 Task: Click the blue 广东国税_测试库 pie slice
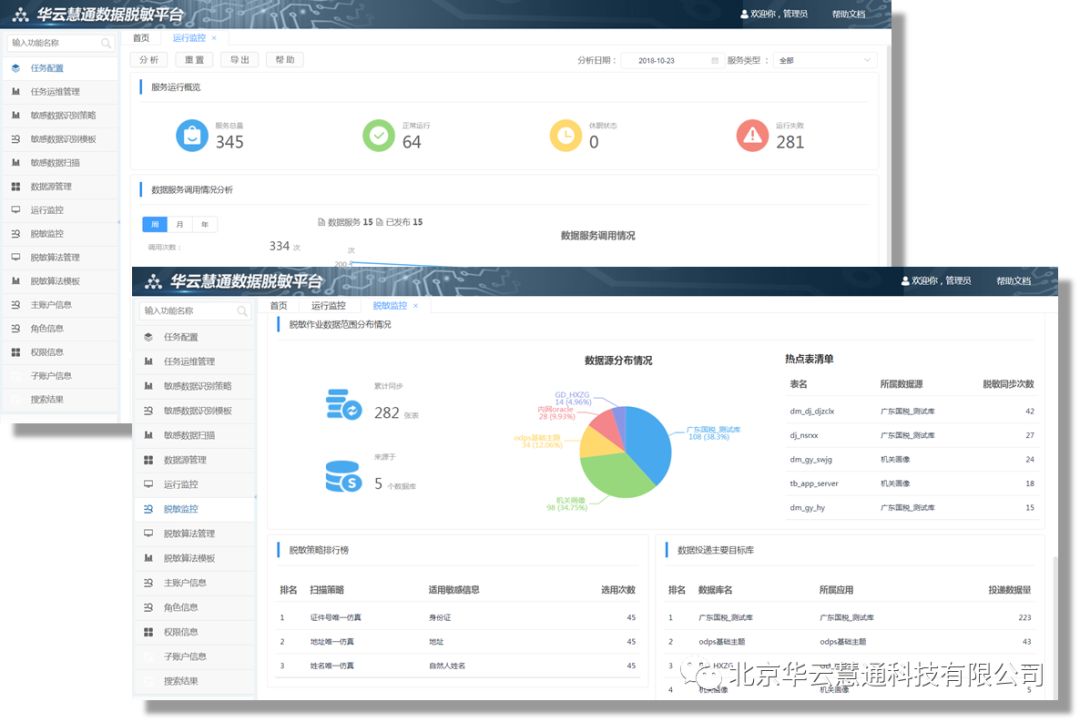(651, 444)
